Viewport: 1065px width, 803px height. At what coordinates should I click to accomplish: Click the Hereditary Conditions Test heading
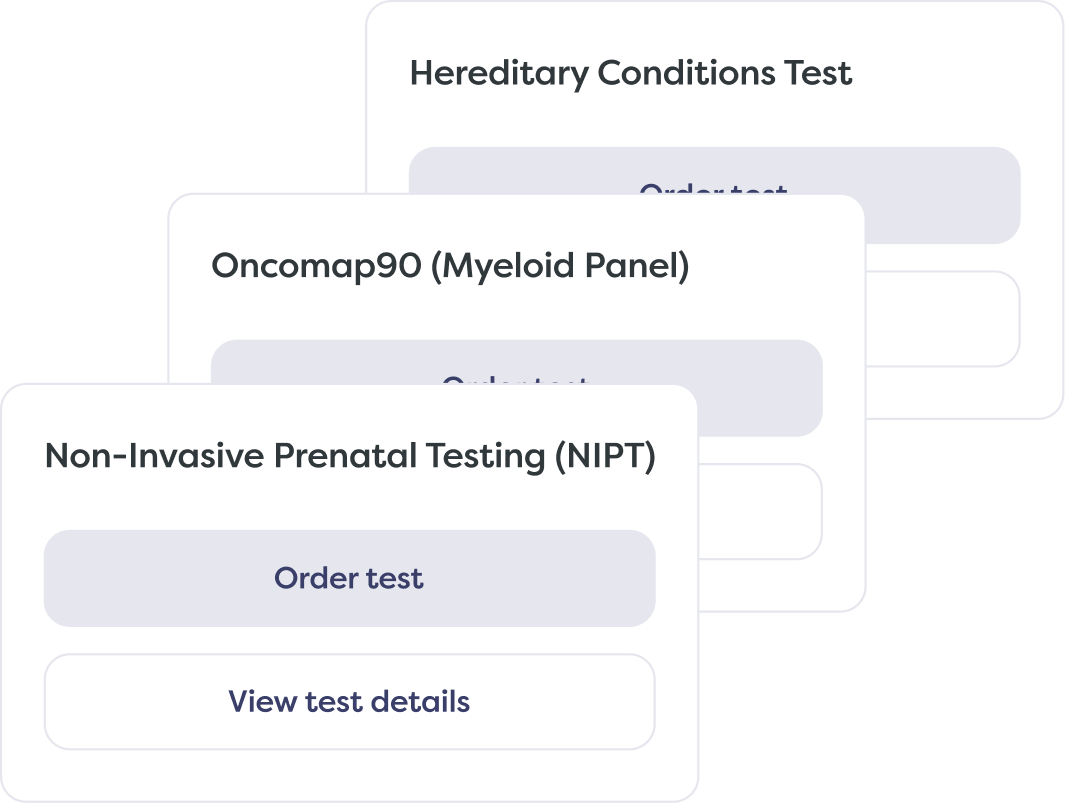pyautogui.click(x=631, y=74)
